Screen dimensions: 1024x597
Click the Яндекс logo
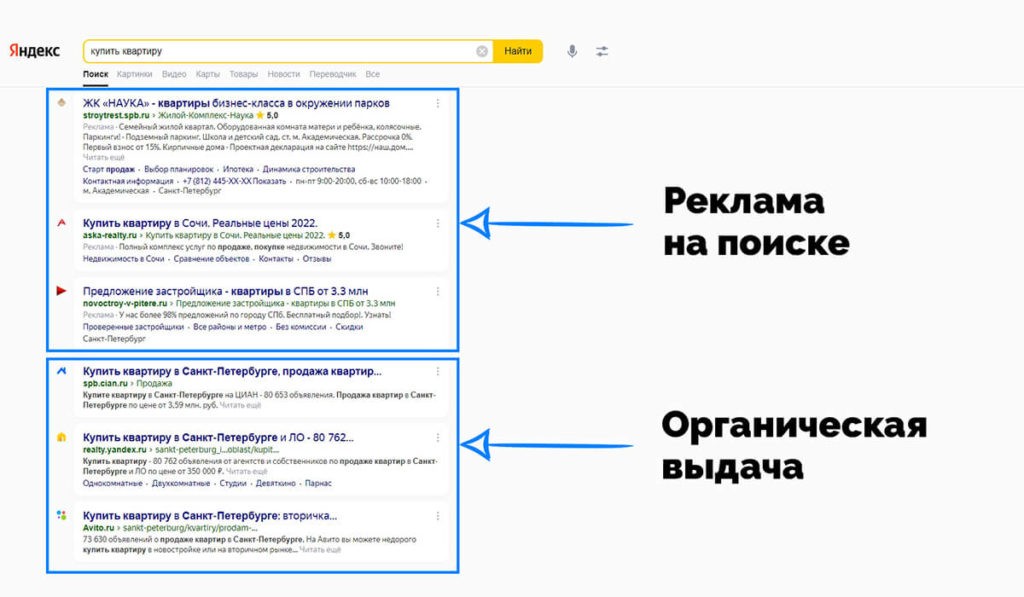(34, 51)
